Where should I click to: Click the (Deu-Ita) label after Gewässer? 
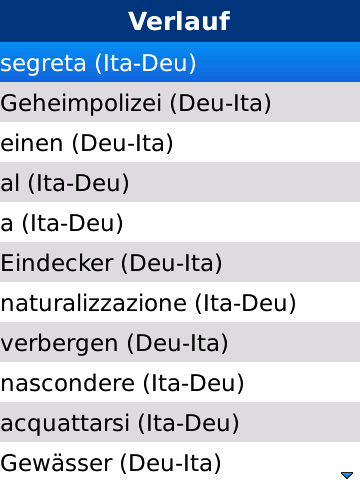tap(170, 463)
